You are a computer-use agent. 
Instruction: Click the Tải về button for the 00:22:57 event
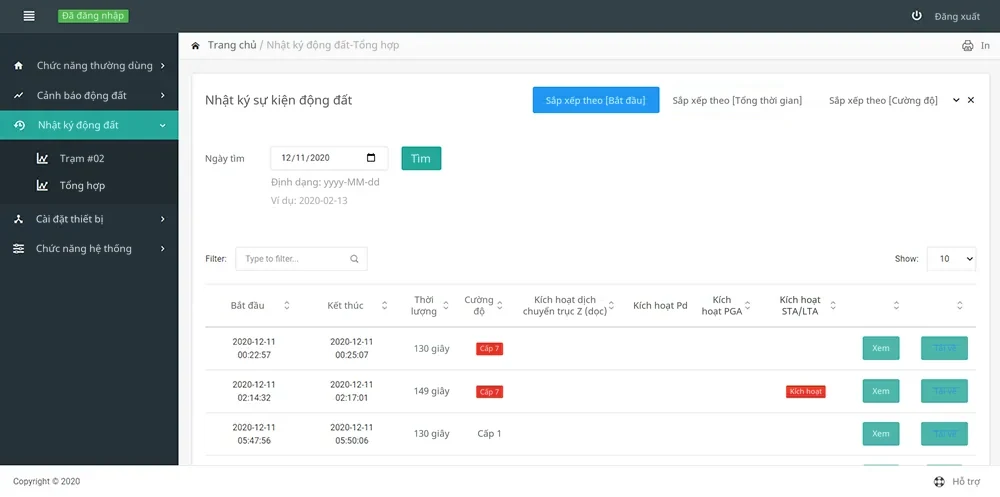(945, 348)
